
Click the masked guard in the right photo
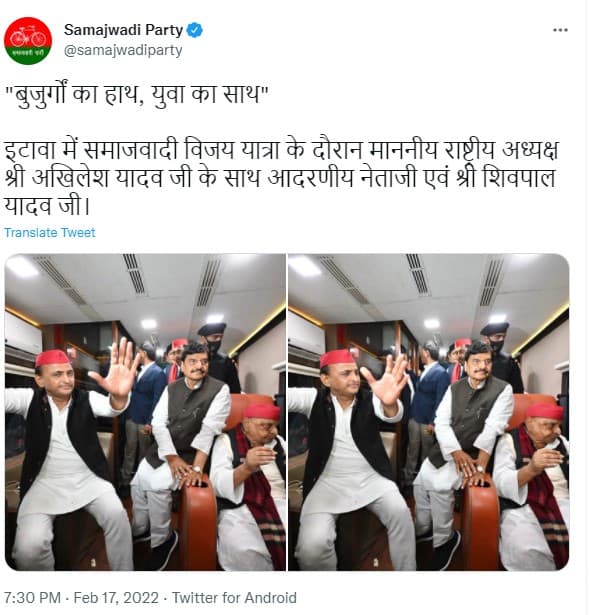[x=501, y=355]
